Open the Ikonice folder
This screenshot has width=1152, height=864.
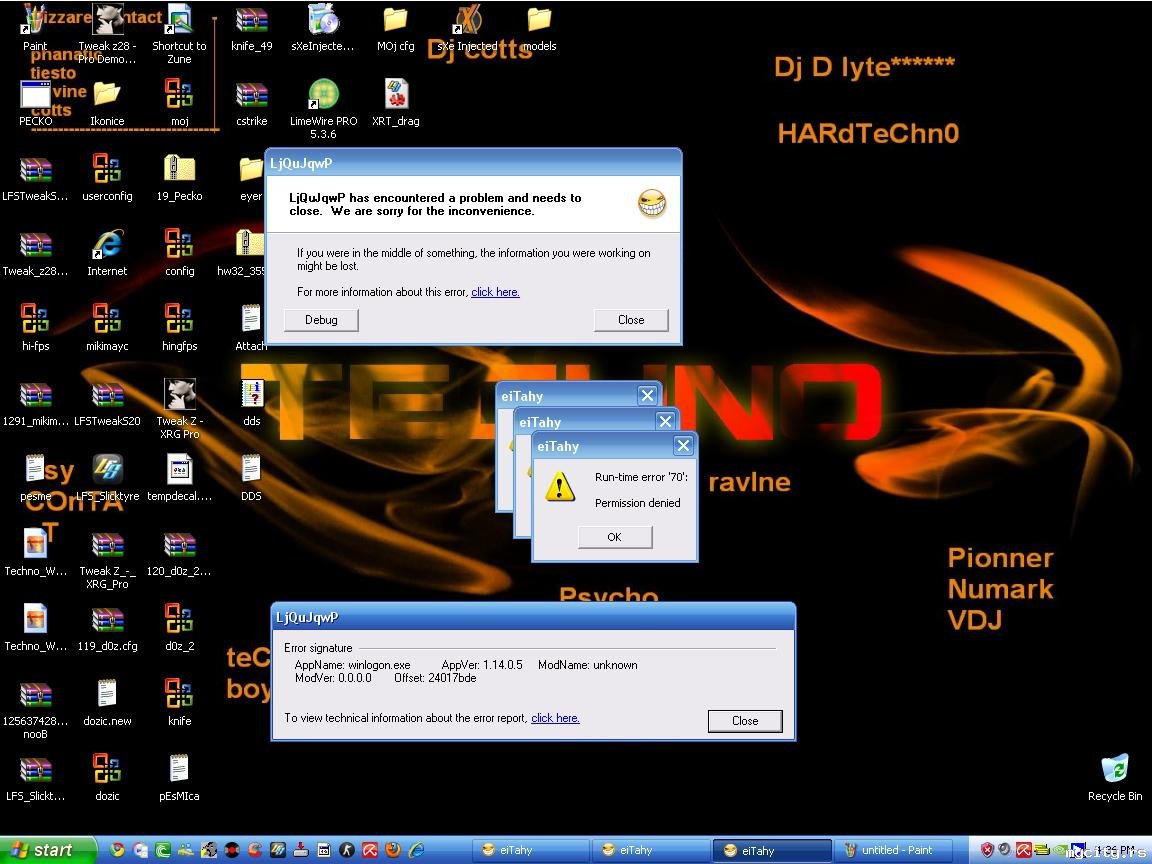pyautogui.click(x=107, y=104)
